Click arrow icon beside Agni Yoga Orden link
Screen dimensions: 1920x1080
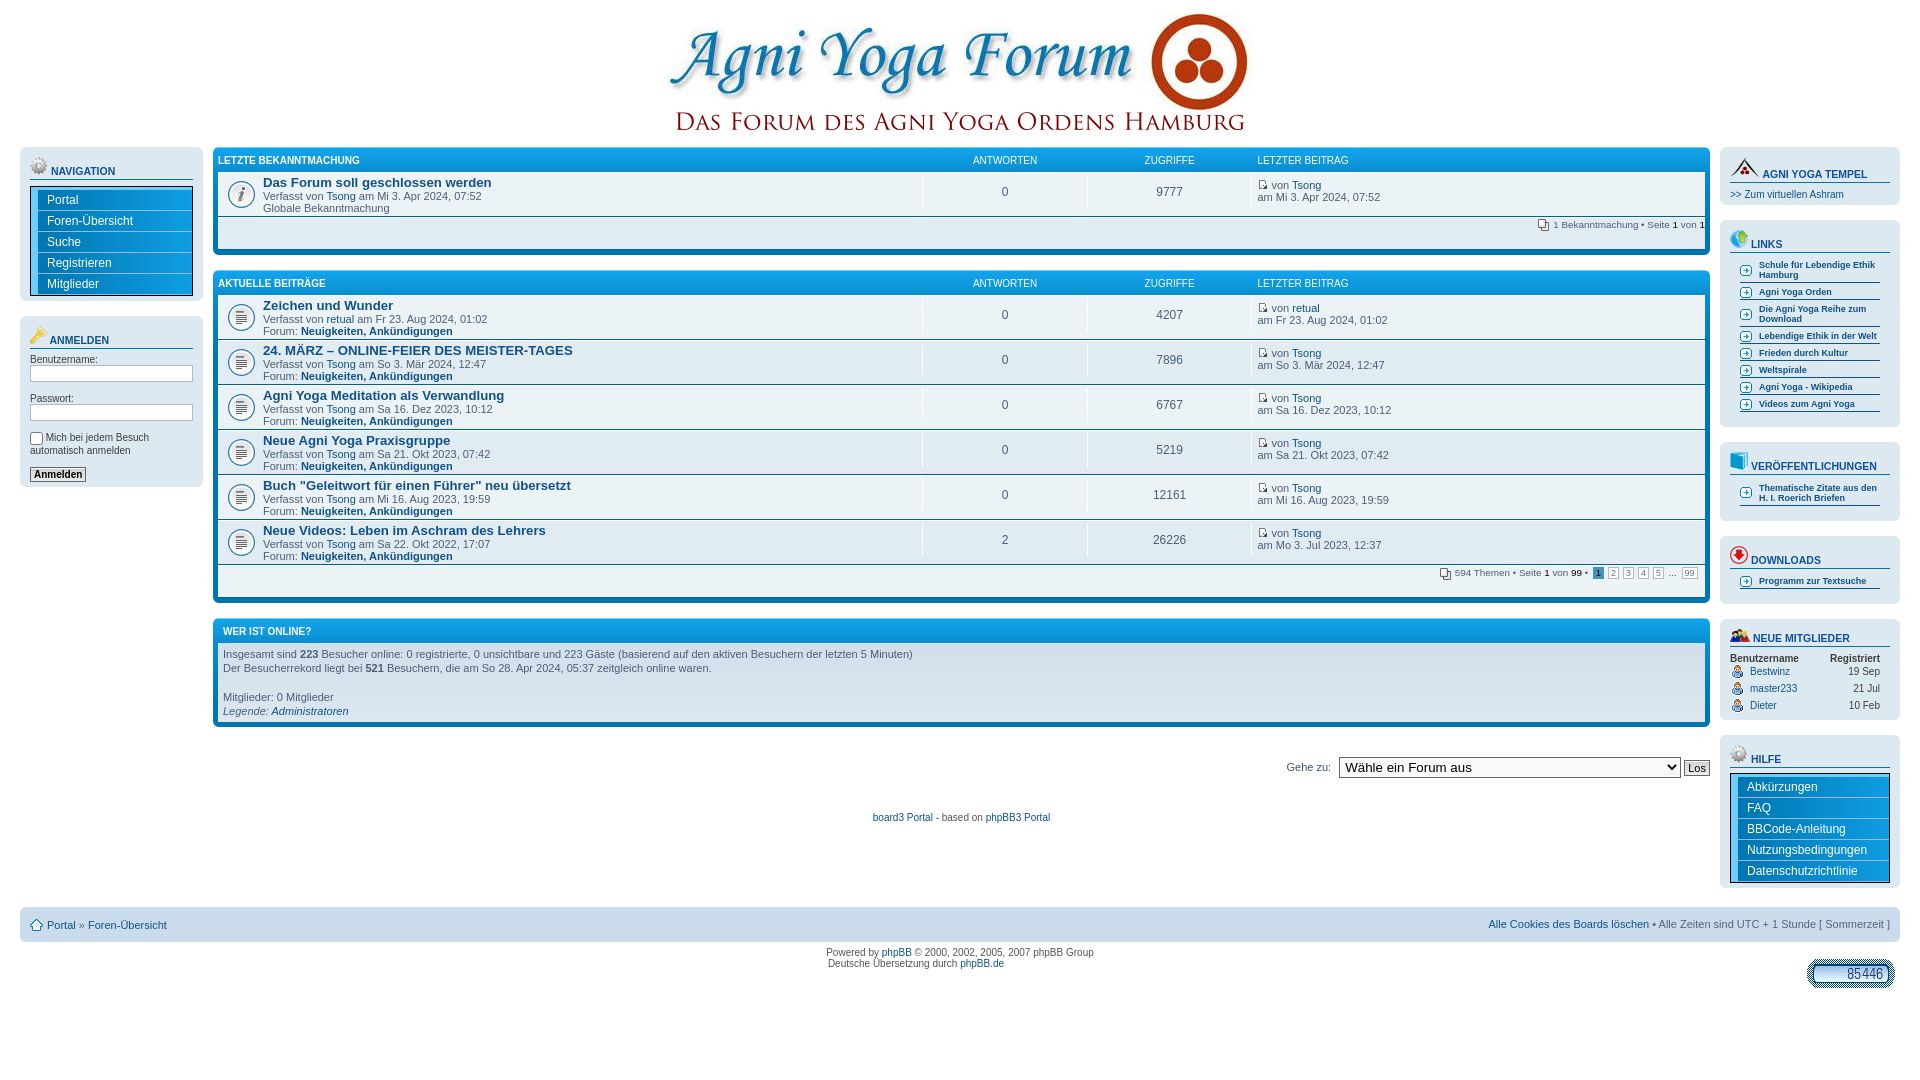point(1746,292)
